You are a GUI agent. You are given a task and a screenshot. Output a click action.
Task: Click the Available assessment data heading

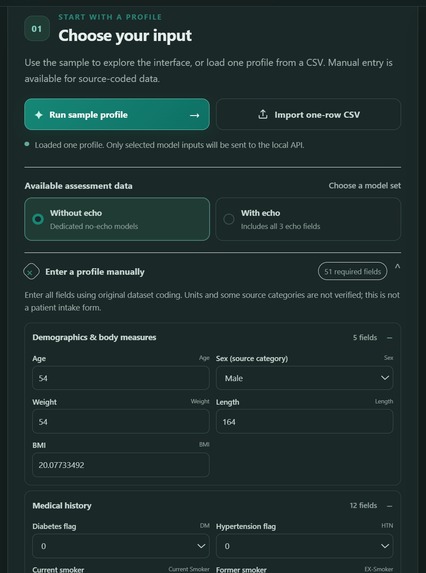coord(79,186)
